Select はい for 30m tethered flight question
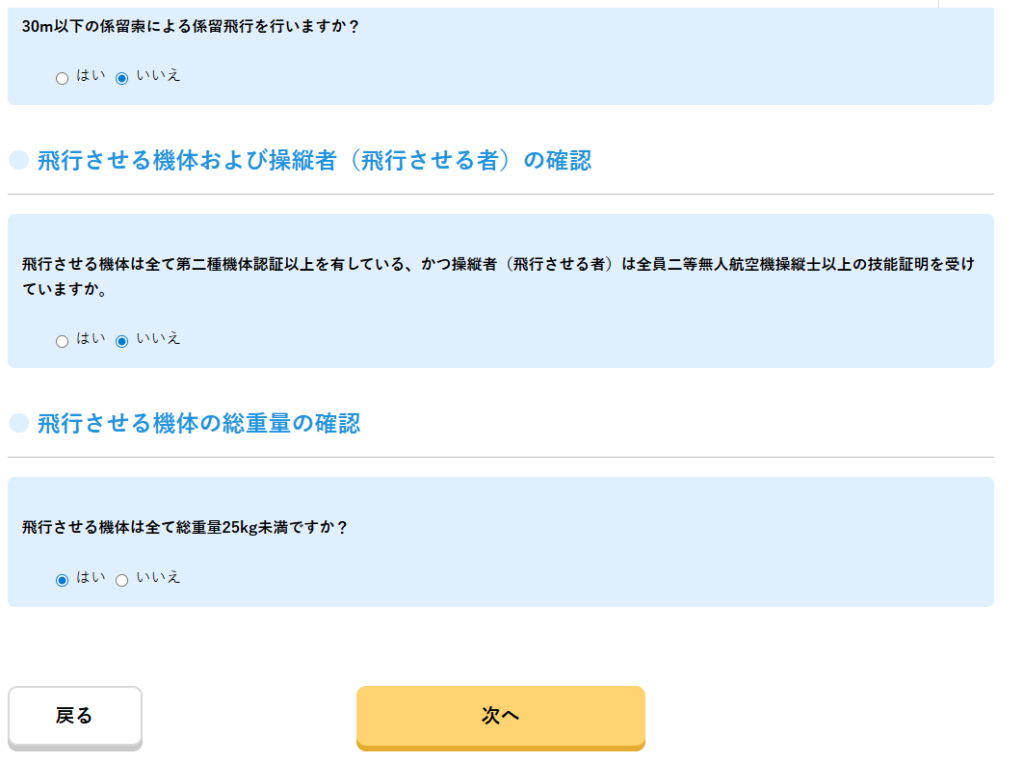 62,78
